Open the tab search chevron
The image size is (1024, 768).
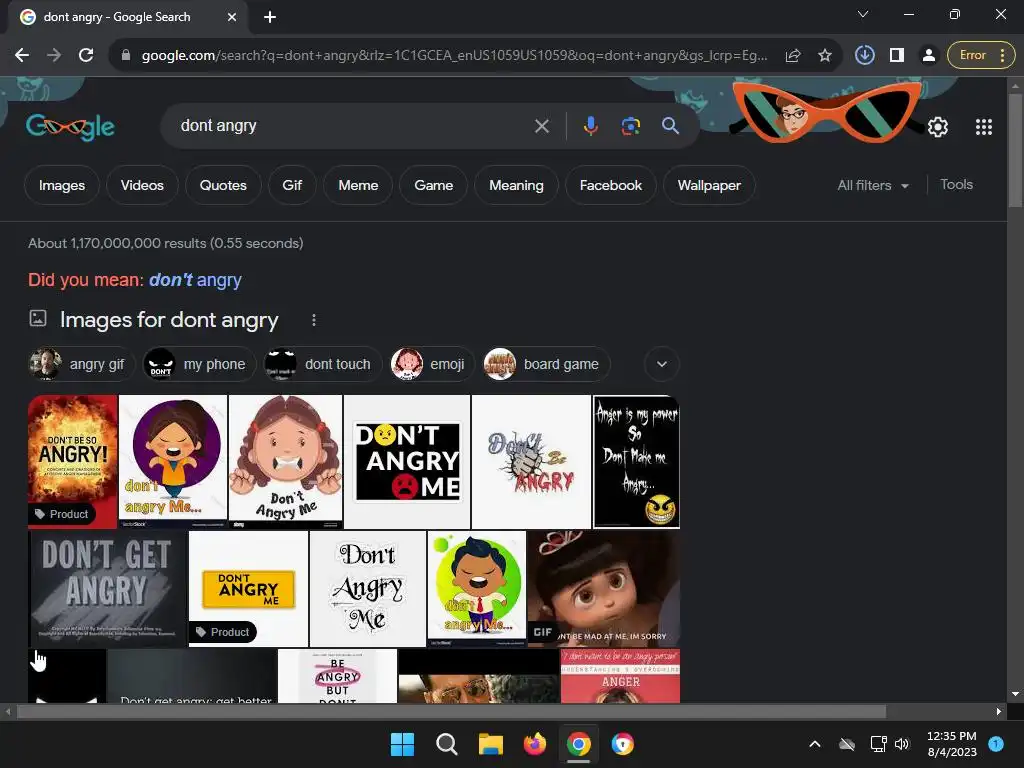pyautogui.click(x=863, y=14)
